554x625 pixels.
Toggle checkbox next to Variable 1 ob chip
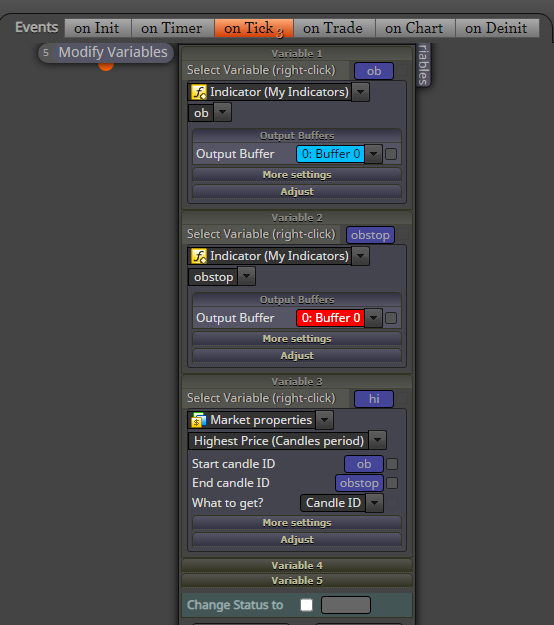pyautogui.click(x=402, y=71)
